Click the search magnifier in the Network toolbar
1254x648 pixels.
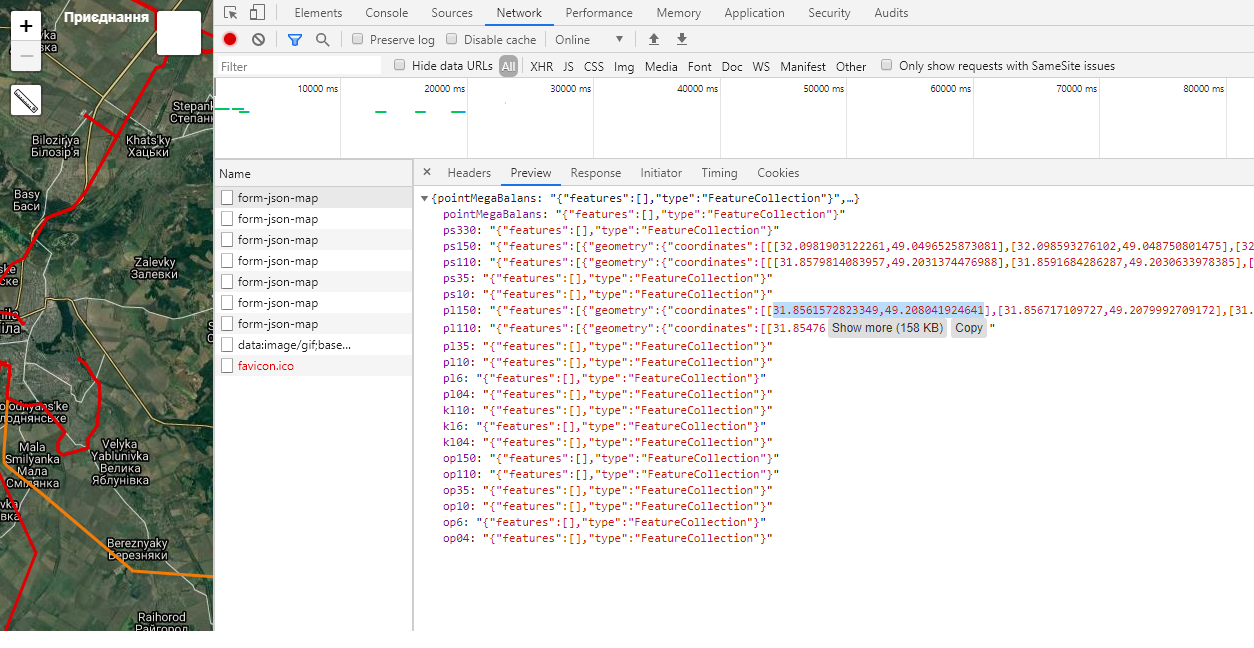pyautogui.click(x=320, y=38)
